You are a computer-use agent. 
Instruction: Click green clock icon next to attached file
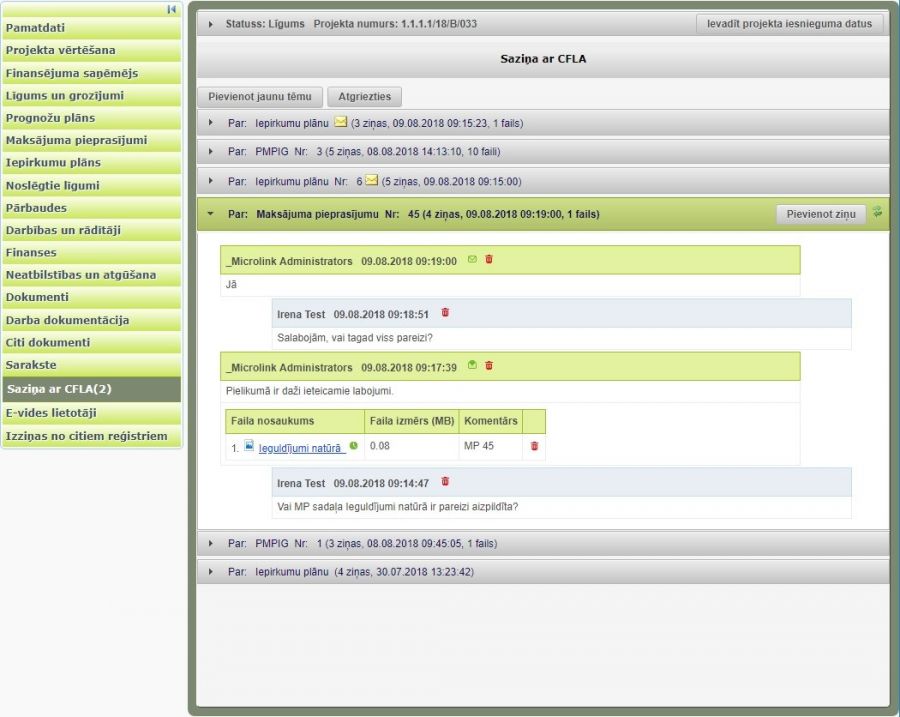tap(354, 446)
